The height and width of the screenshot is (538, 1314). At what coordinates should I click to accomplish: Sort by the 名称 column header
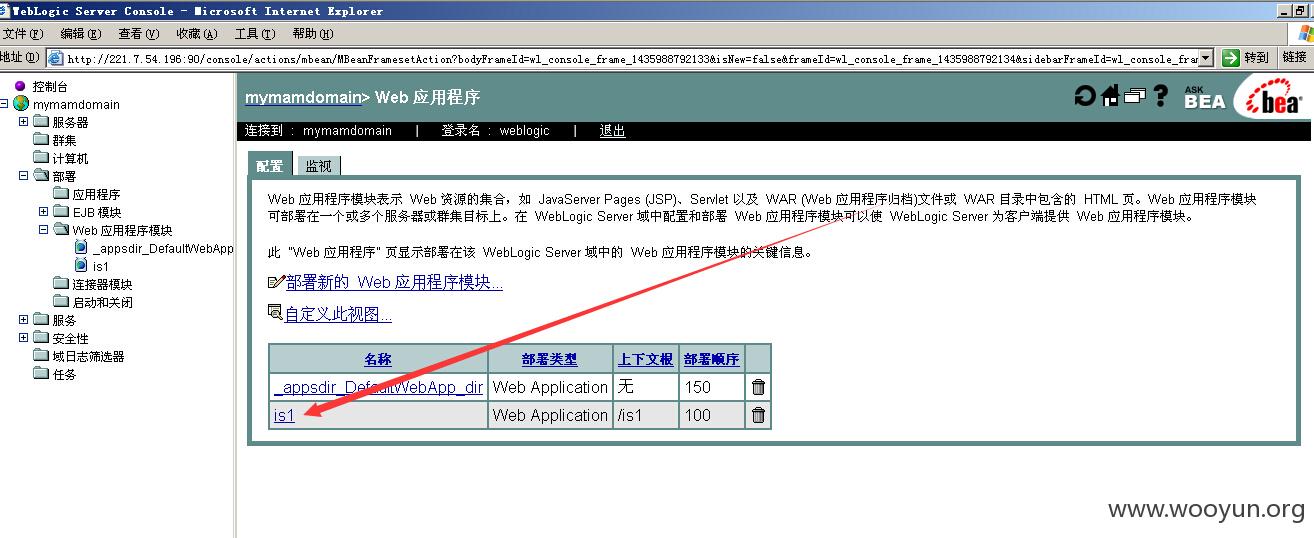click(378, 359)
